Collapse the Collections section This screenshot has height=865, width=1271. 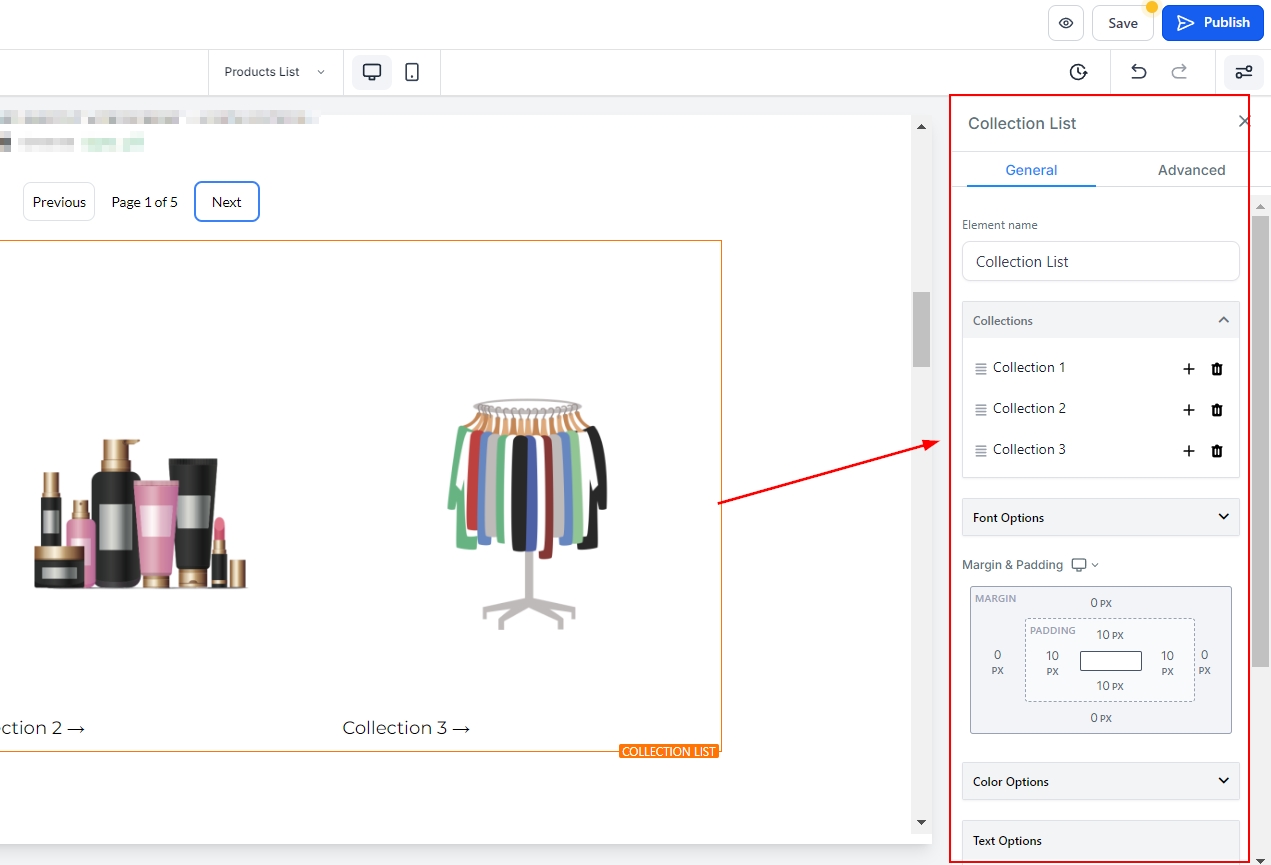click(x=1223, y=320)
